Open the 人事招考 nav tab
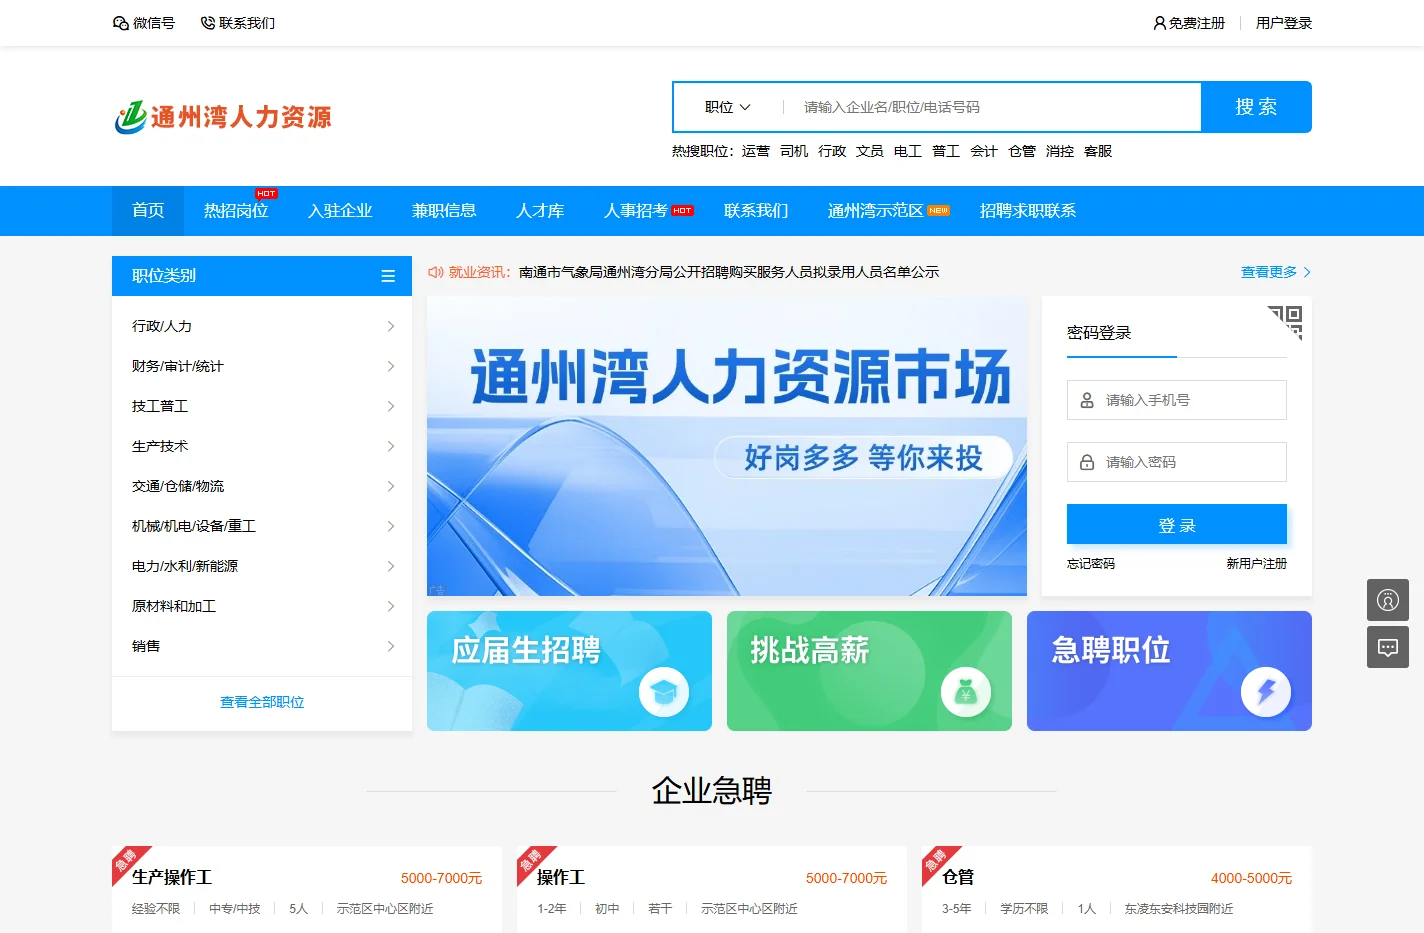The height and width of the screenshot is (933, 1424). [x=636, y=211]
